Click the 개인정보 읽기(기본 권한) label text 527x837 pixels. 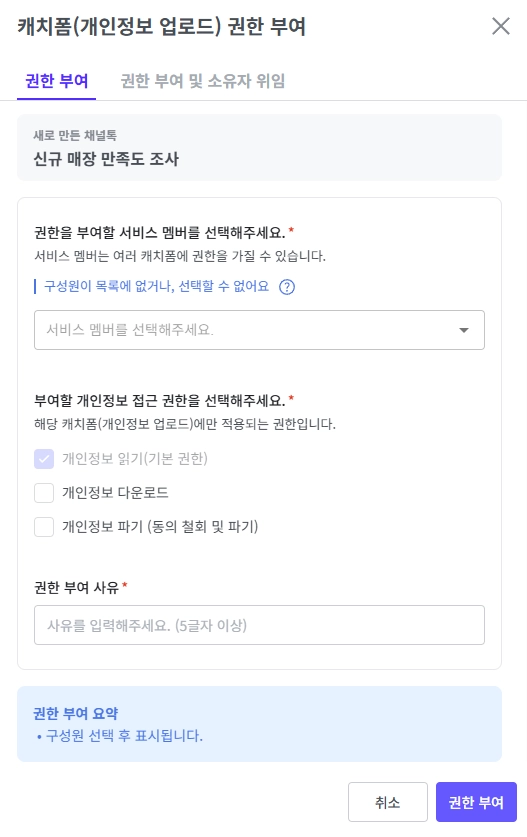click(135, 459)
